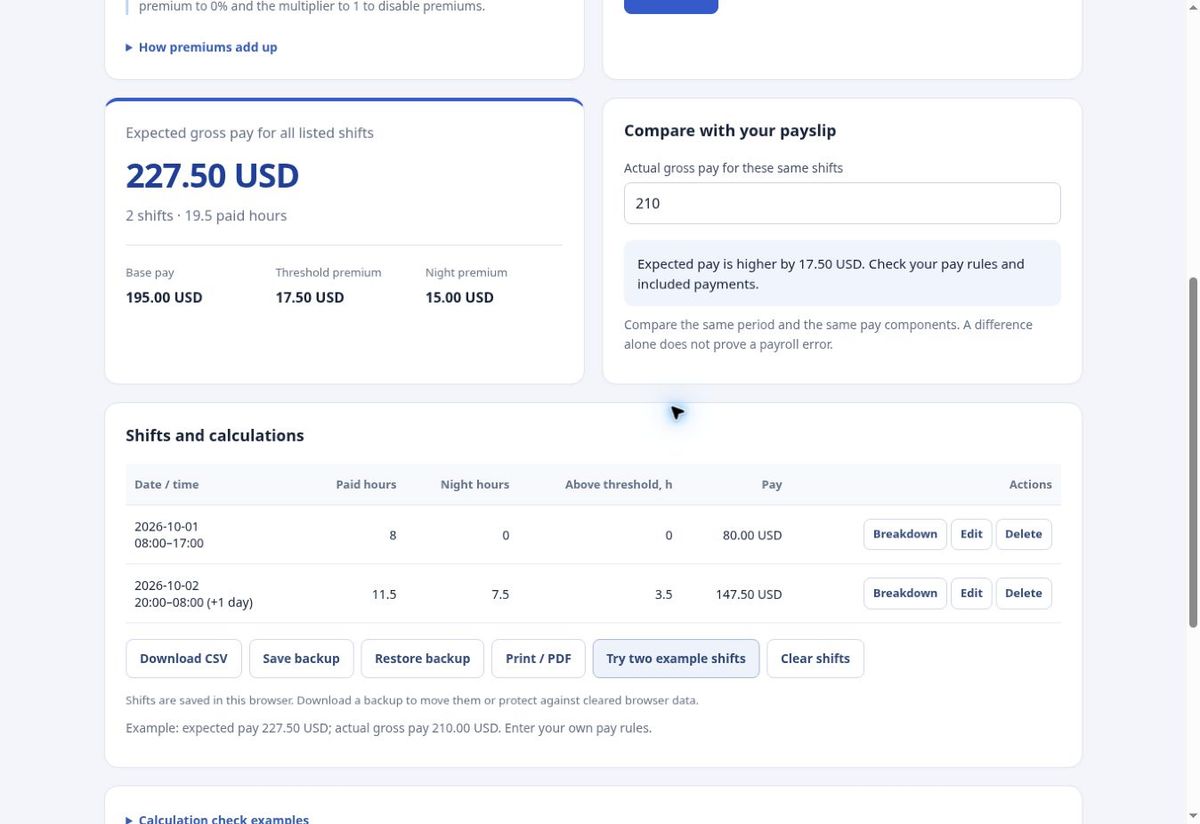This screenshot has width=1200, height=824.
Task: Click the 'Compare with your payslip' heading
Action: click(730, 130)
